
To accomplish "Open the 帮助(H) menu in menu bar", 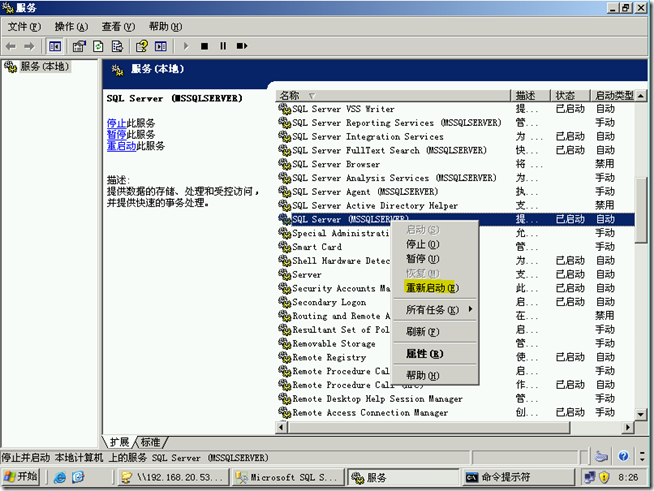I will click(x=166, y=27).
